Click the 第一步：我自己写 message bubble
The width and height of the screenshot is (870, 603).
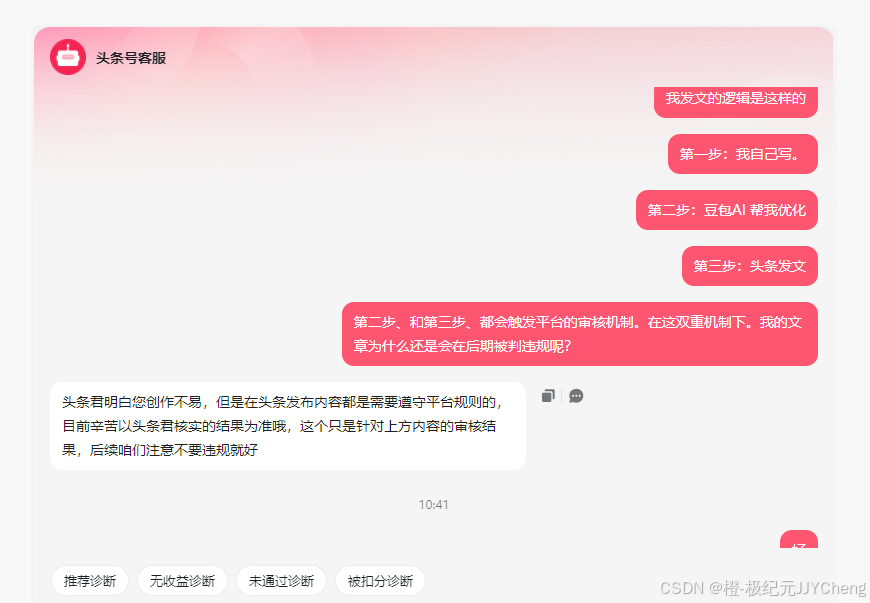click(743, 154)
